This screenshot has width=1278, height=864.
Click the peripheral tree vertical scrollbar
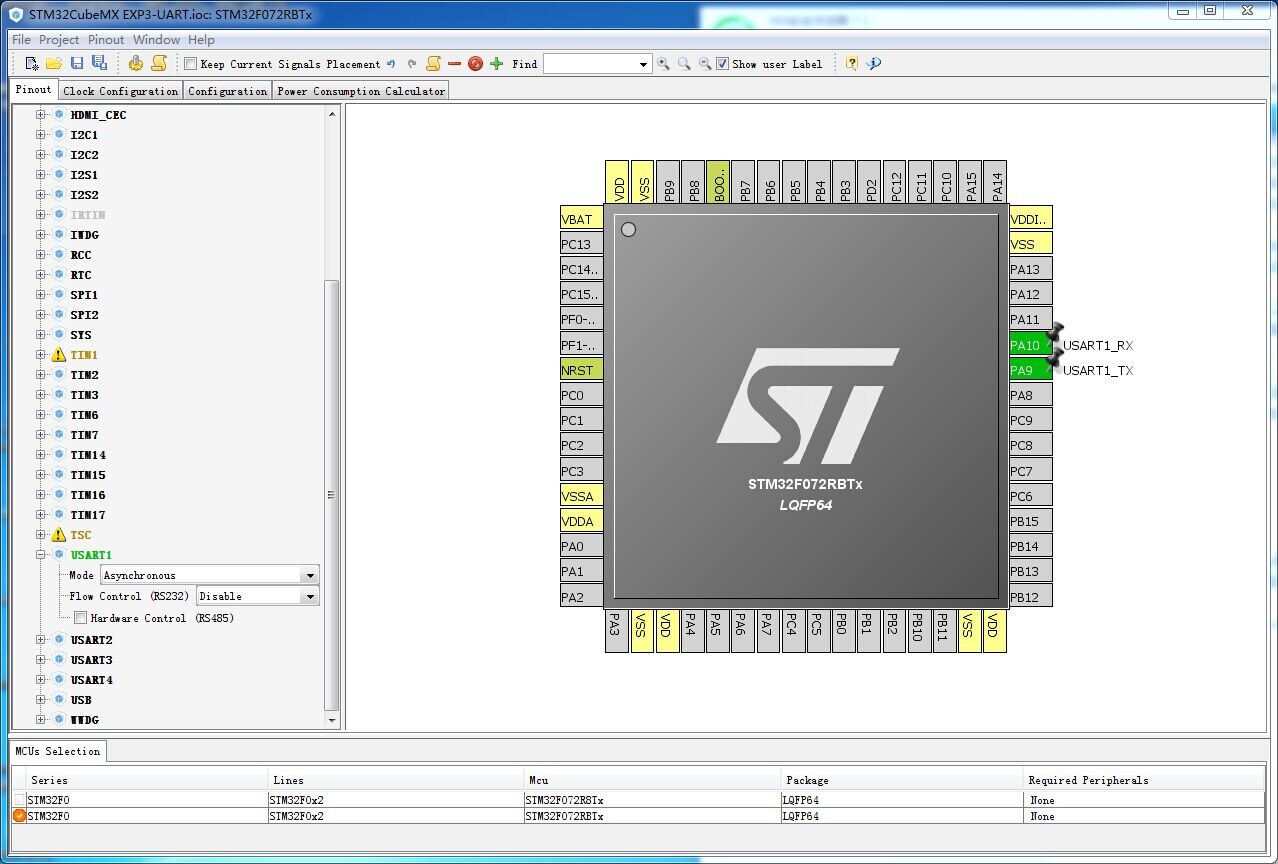point(332,494)
